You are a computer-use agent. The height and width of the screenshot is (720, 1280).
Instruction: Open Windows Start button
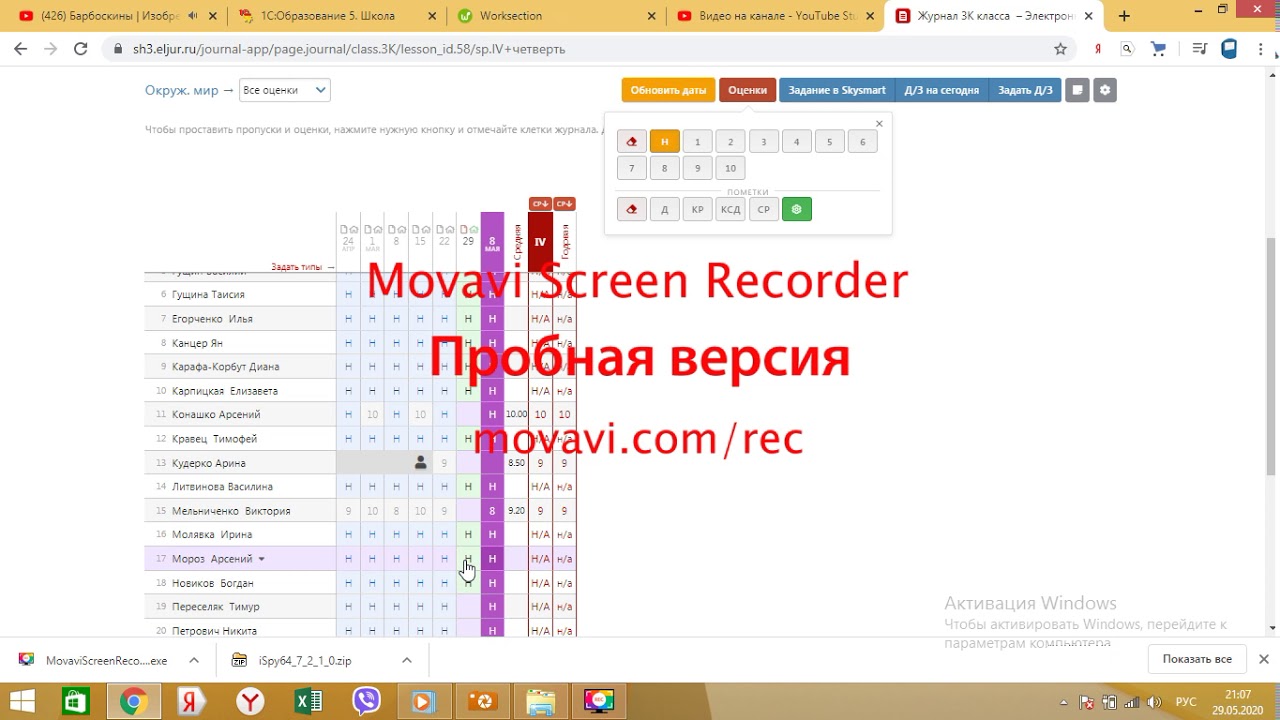tap(22, 702)
